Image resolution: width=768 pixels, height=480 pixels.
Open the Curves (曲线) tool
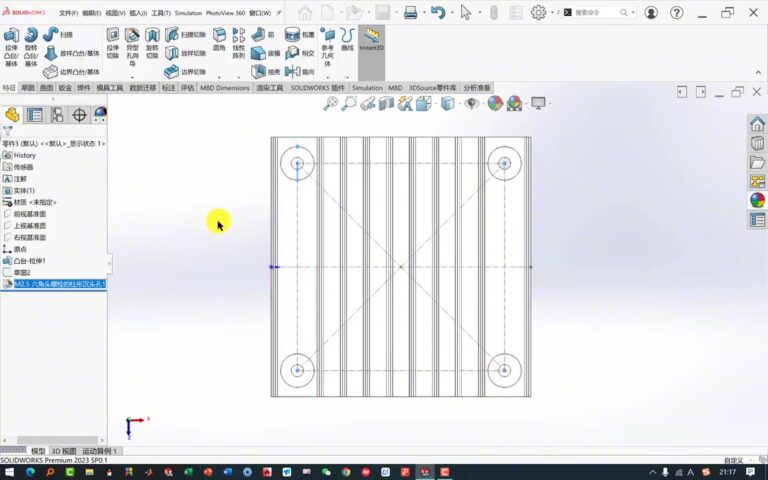pos(347,39)
